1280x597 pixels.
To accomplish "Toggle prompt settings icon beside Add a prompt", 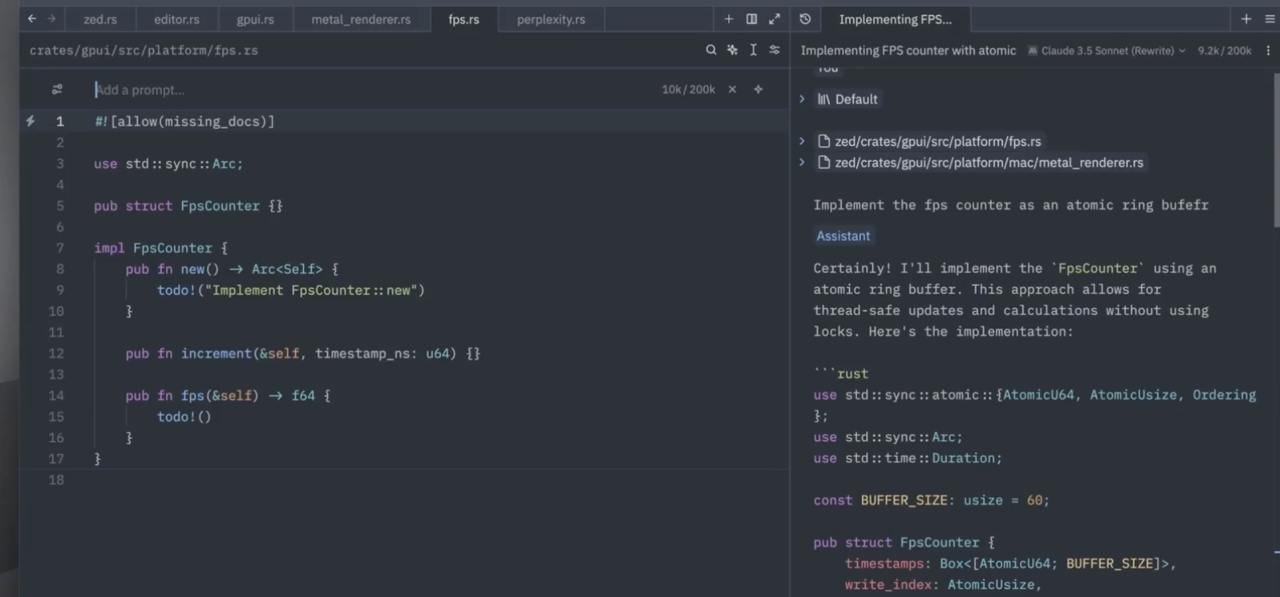I will click(x=57, y=90).
